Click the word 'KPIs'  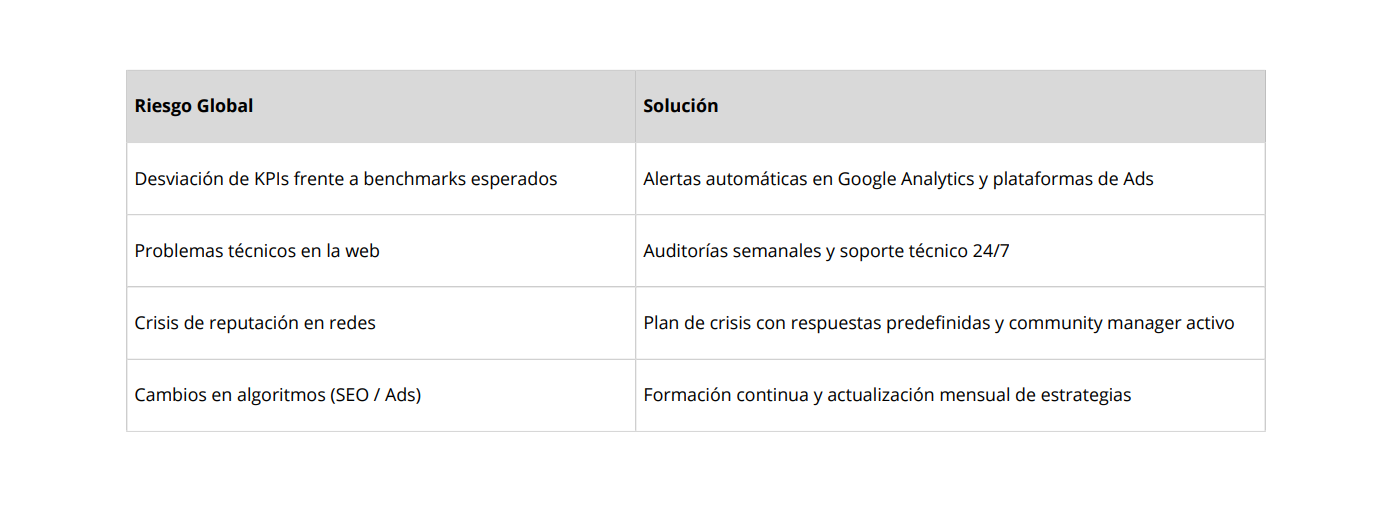point(270,179)
